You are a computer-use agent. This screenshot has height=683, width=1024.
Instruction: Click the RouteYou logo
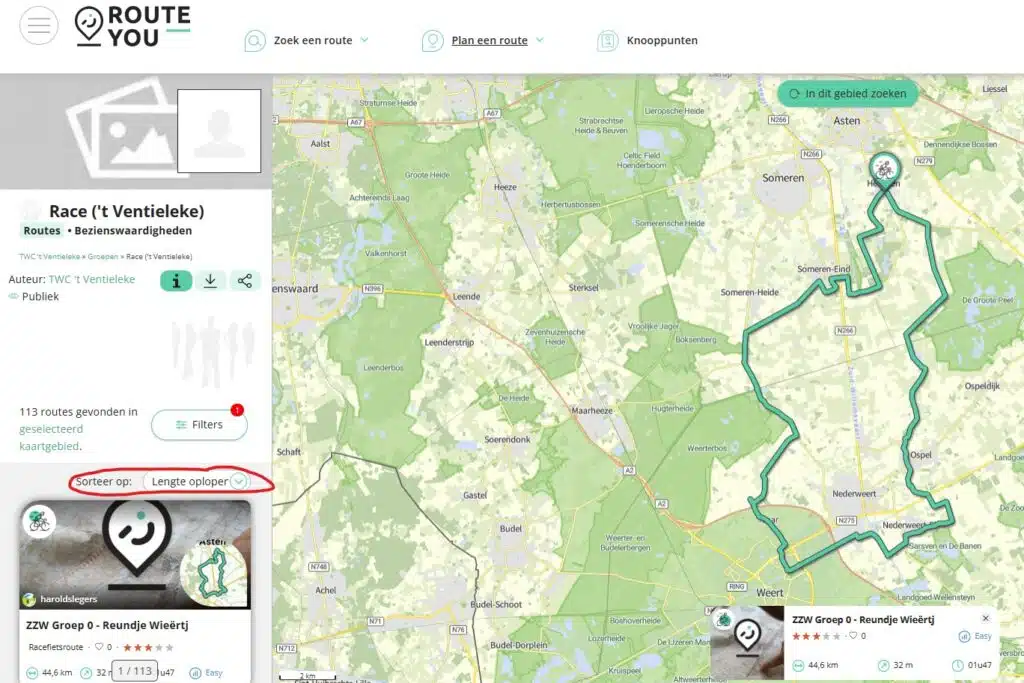133,26
